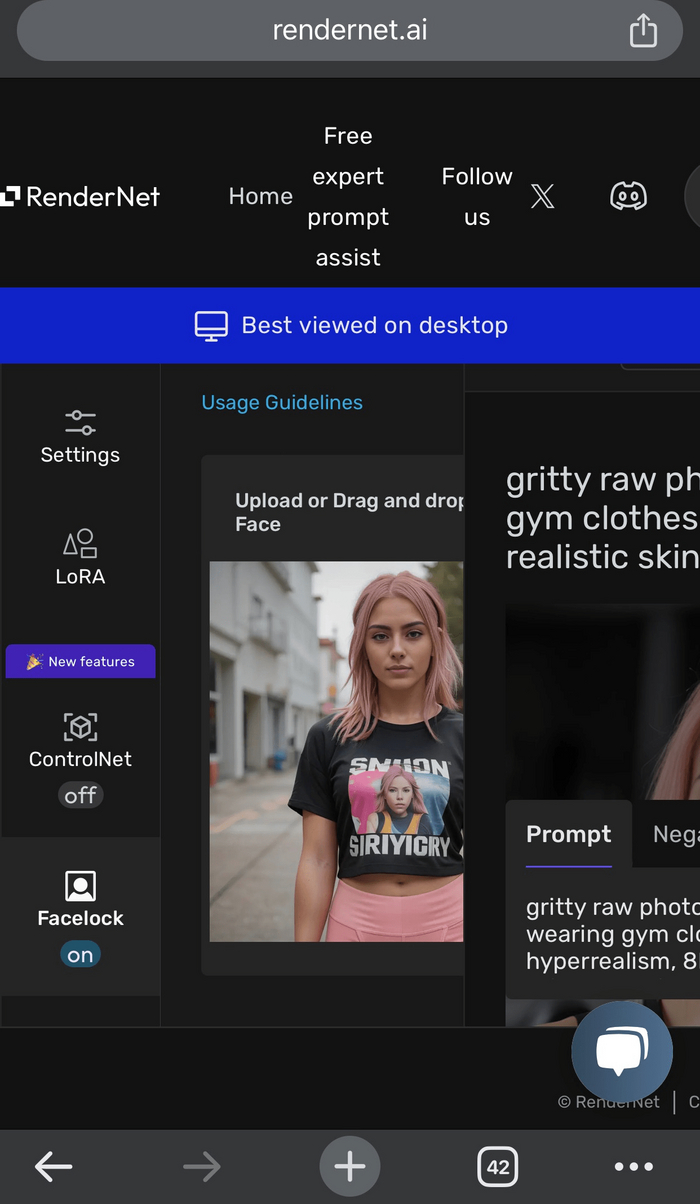Tap the new tab plus button
The image size is (700, 1204).
[350, 1166]
